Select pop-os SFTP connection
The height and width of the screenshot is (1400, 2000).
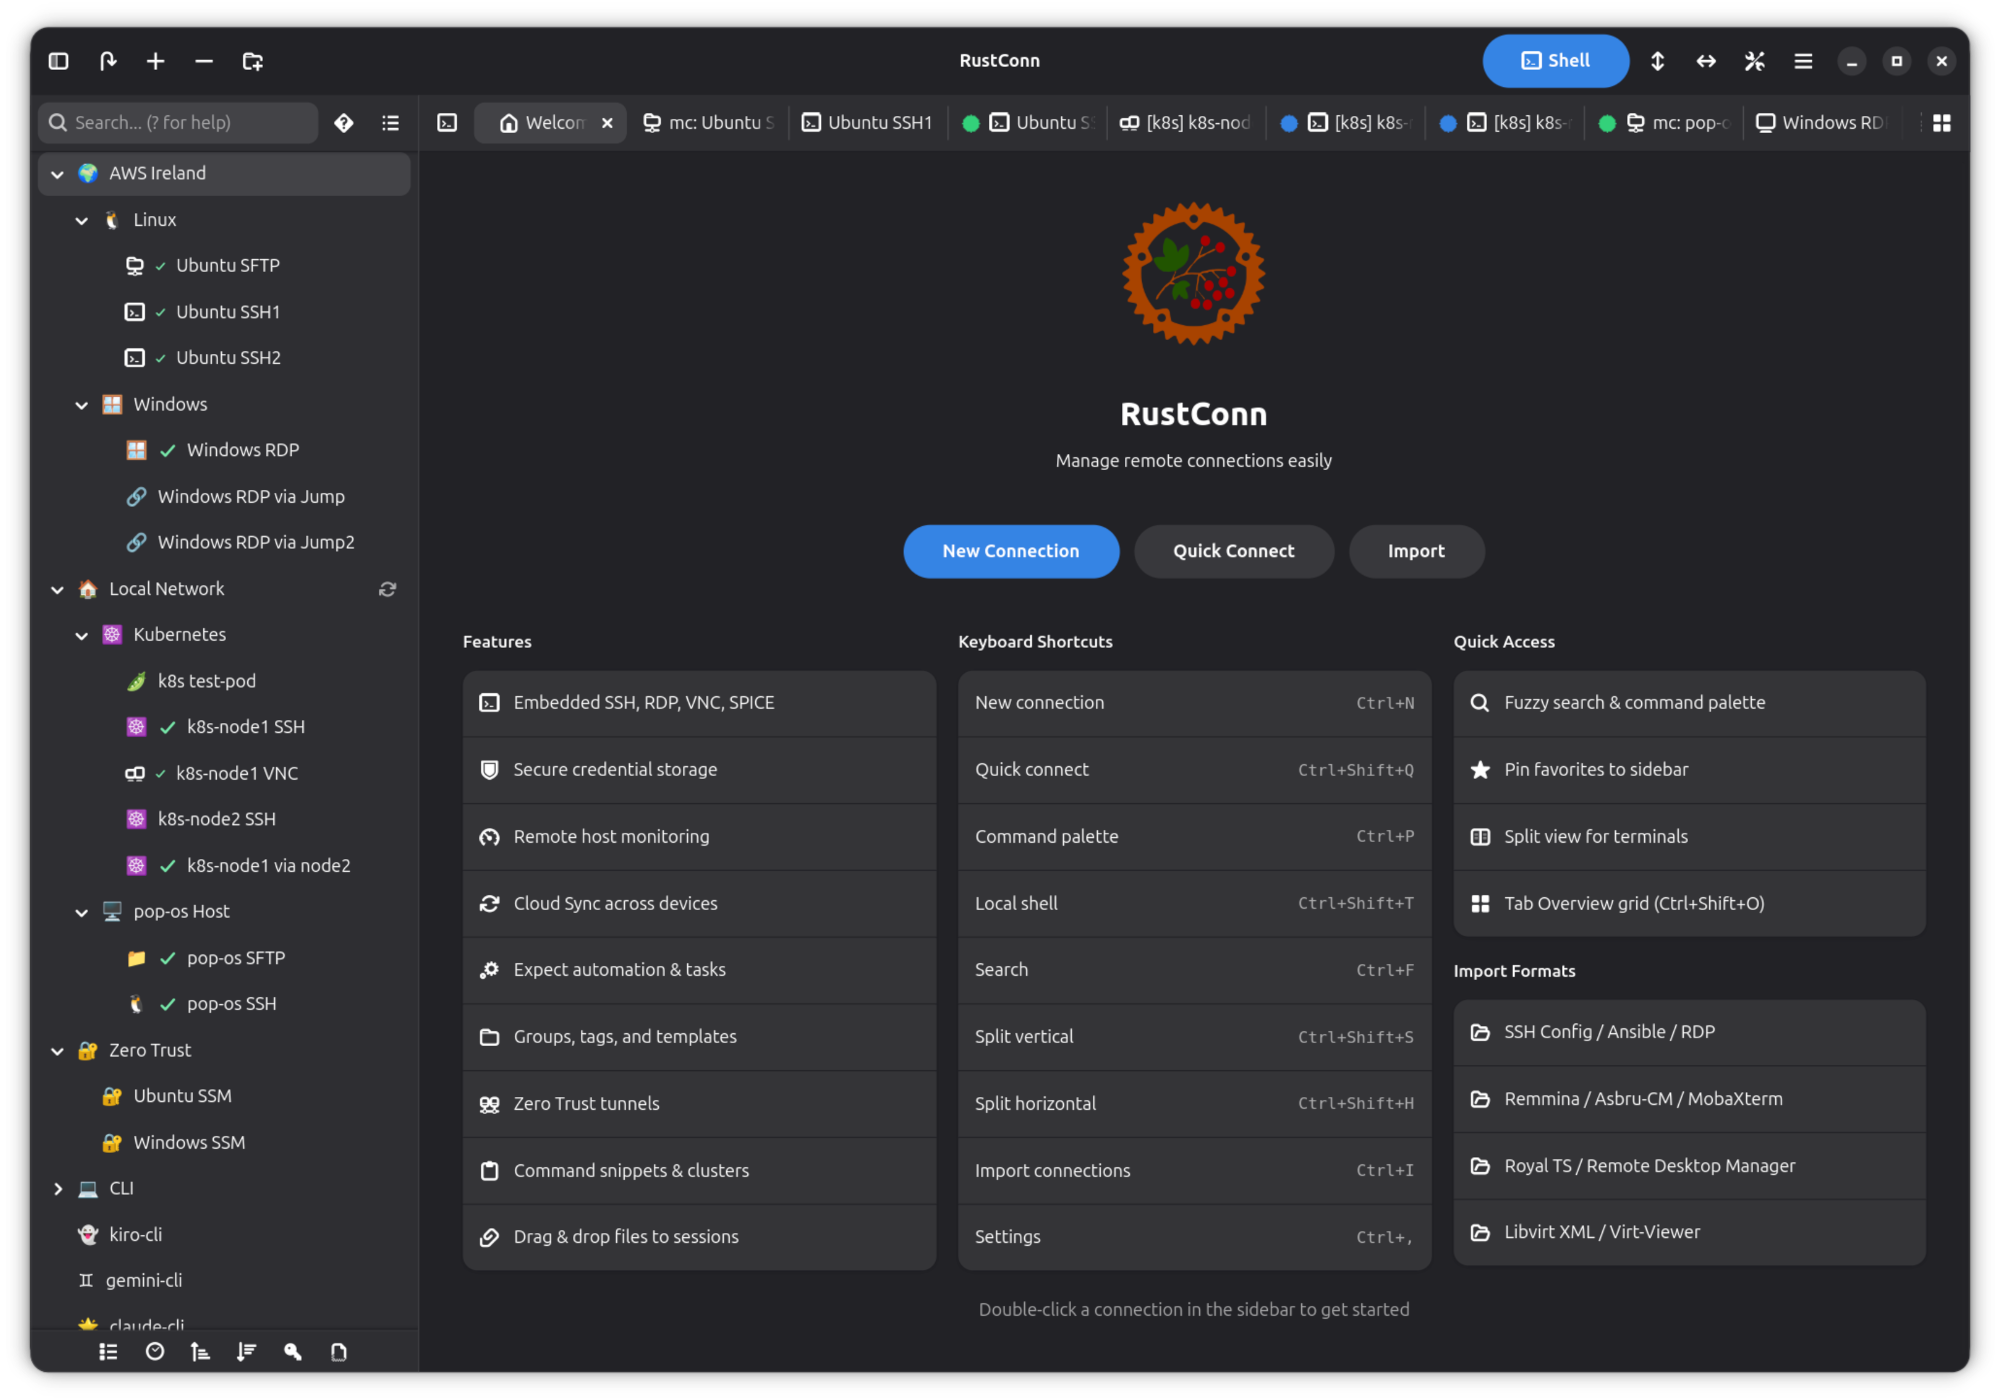(224, 958)
